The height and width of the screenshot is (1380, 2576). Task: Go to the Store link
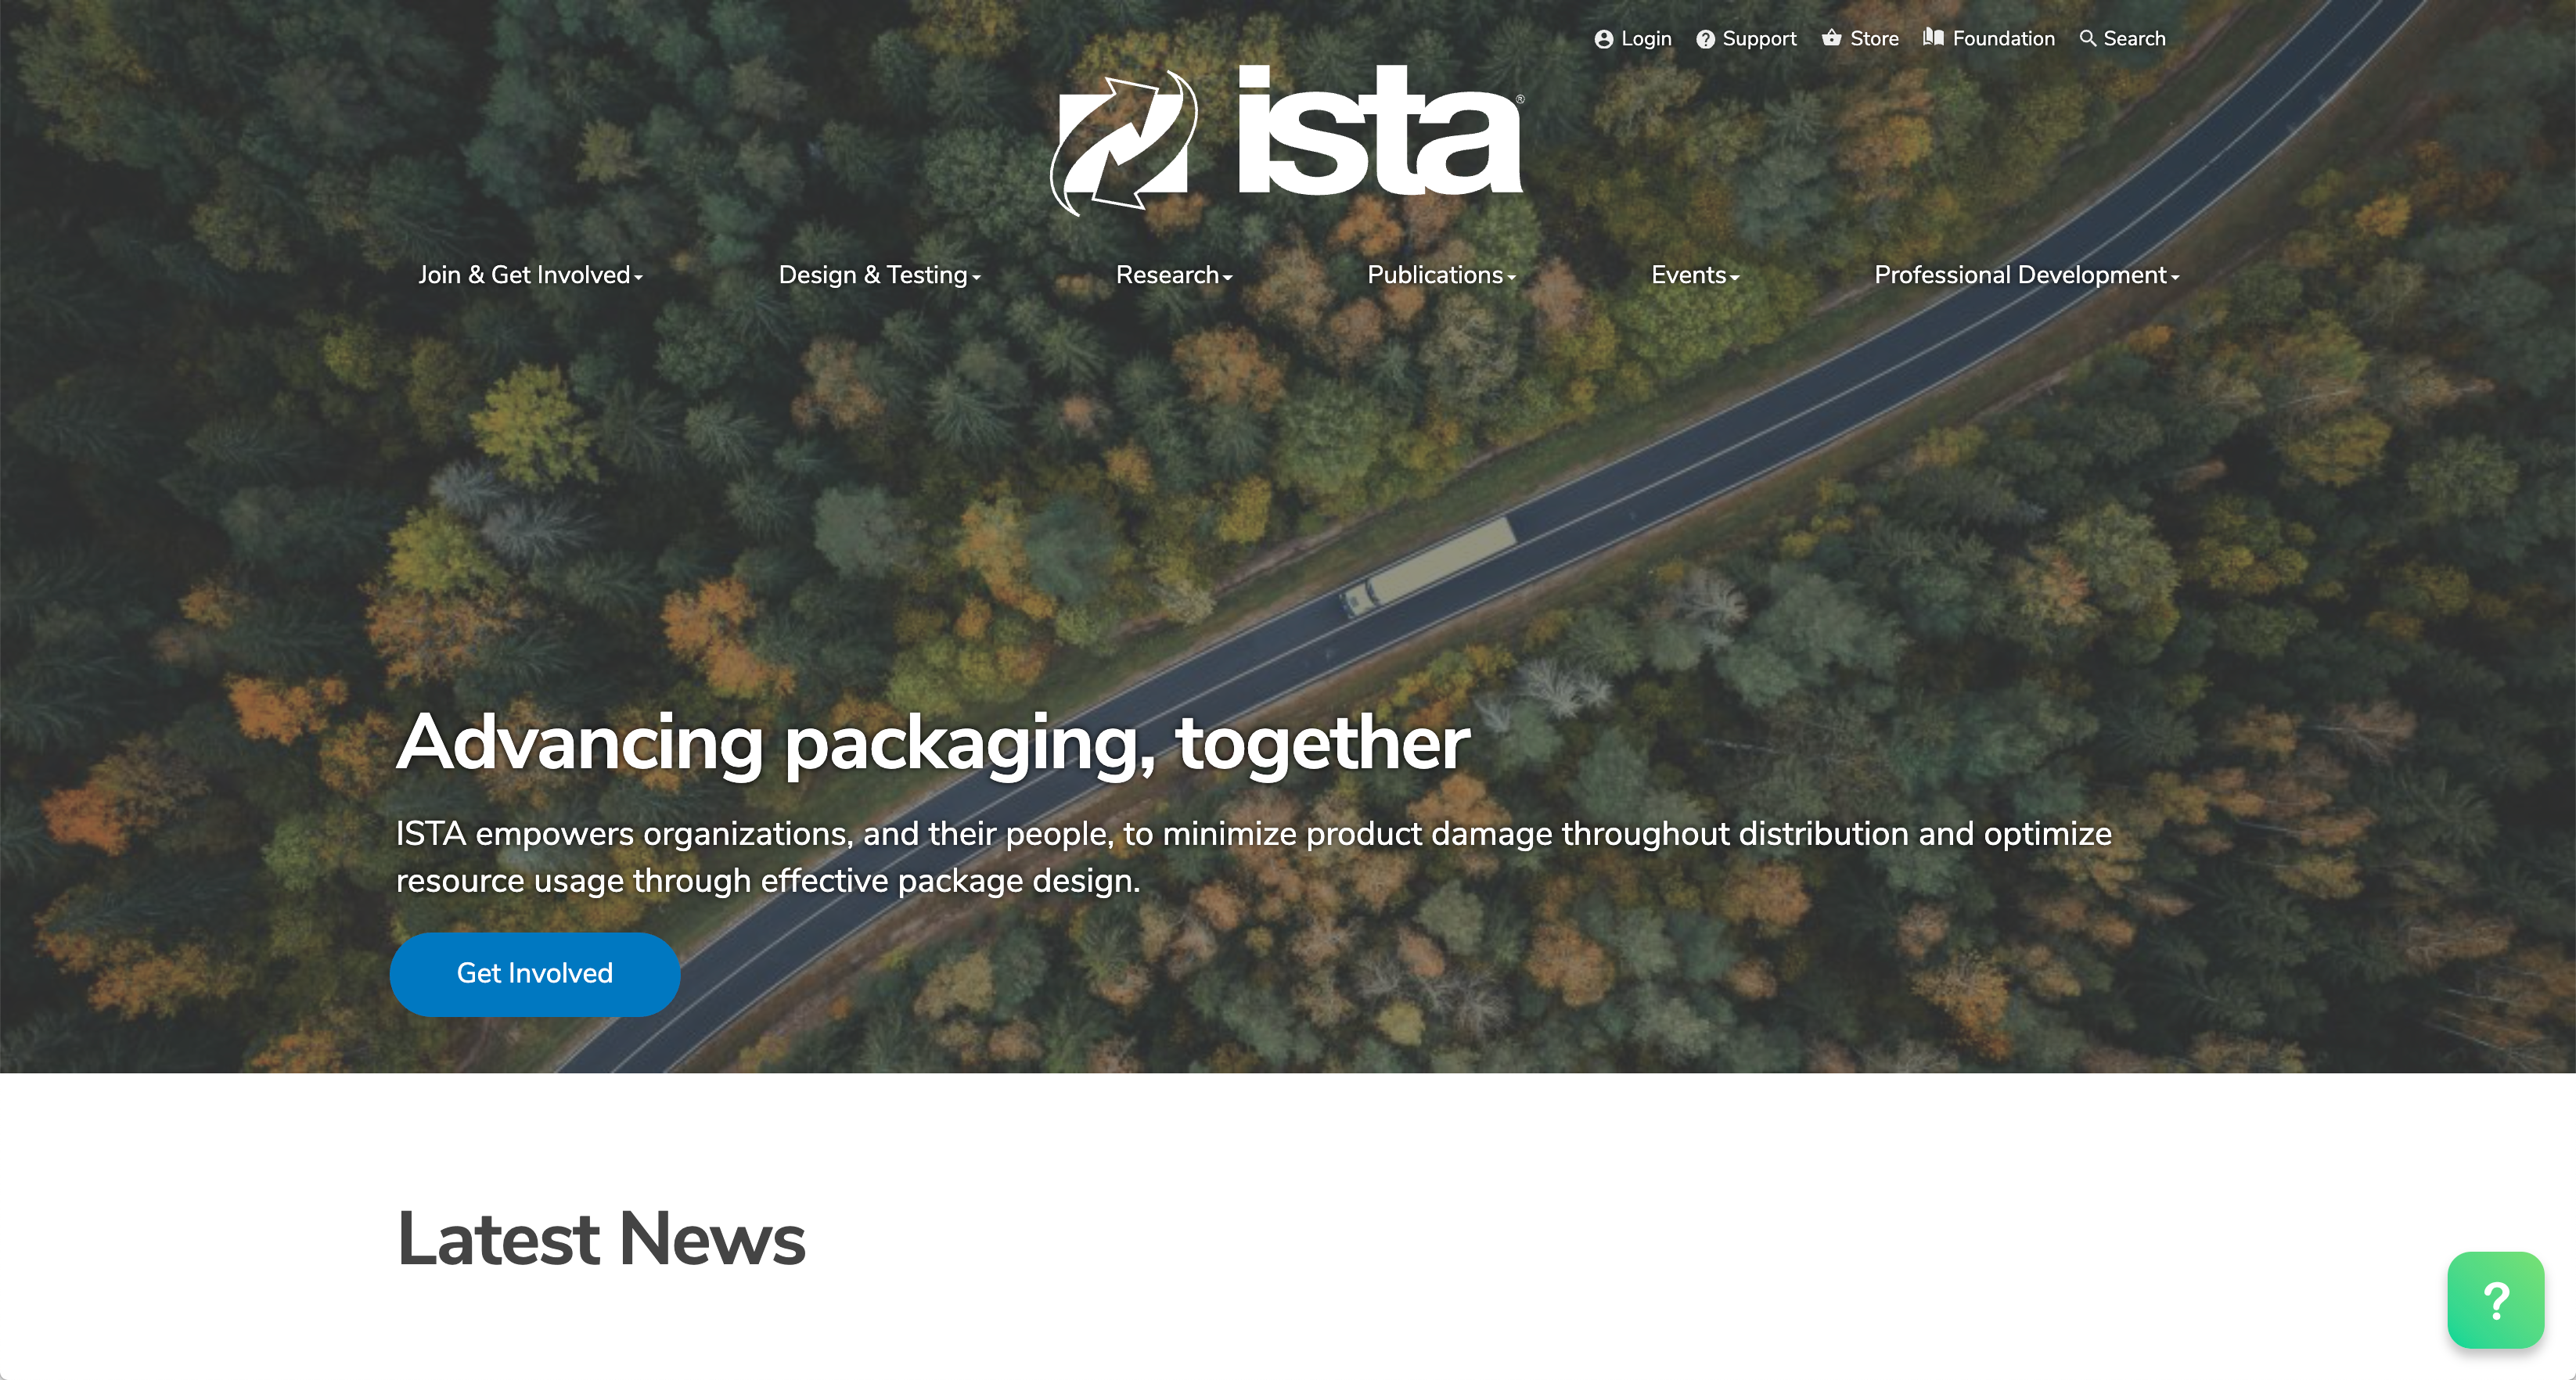[x=1874, y=39]
